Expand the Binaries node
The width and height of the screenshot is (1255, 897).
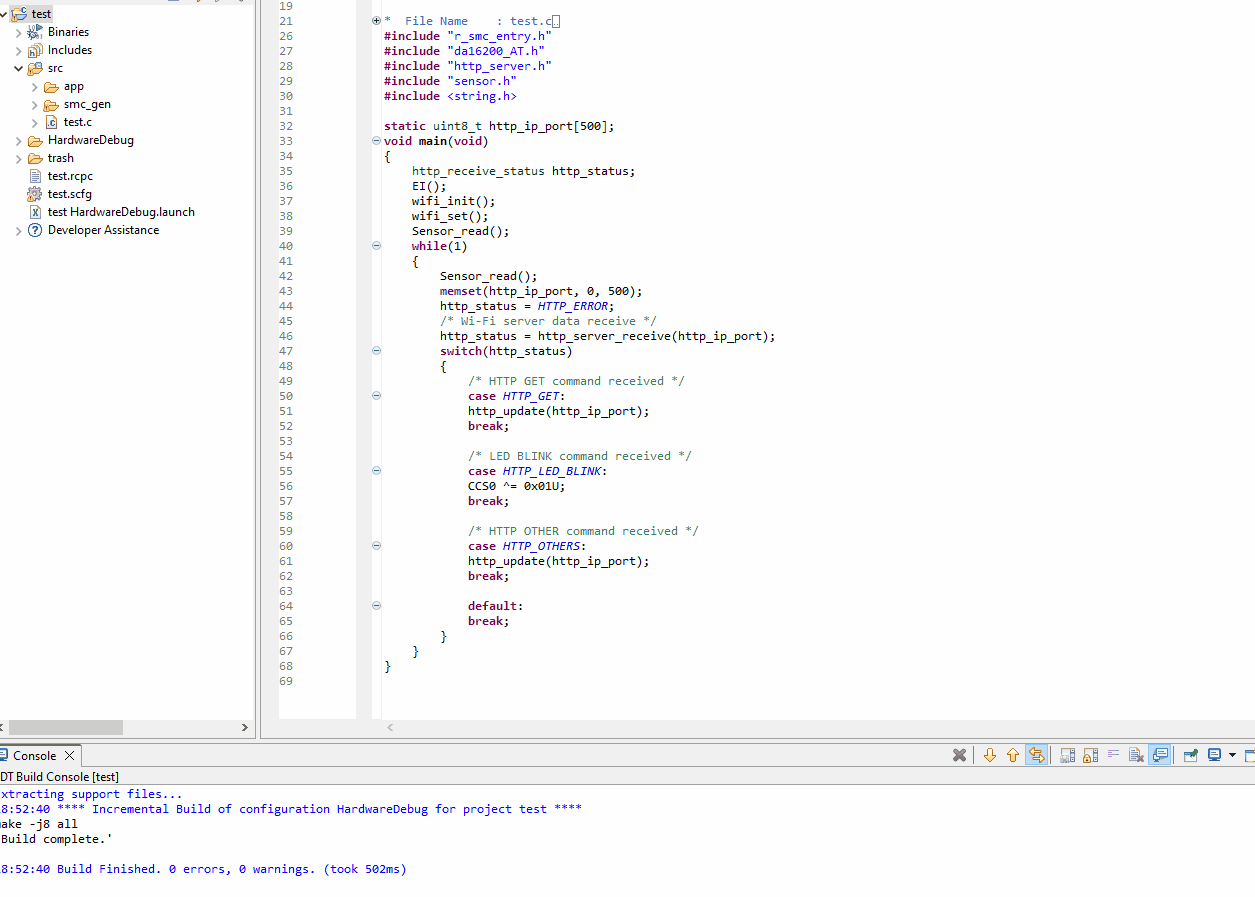[x=19, y=32]
